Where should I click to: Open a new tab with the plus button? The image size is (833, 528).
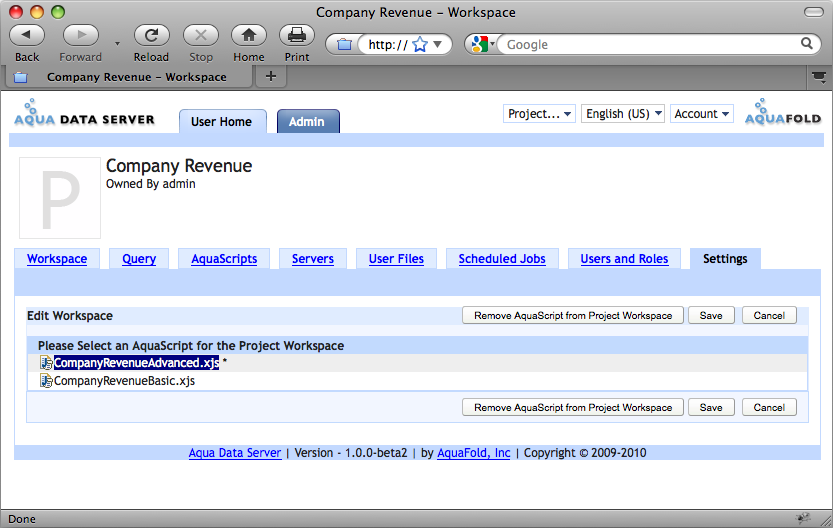(x=271, y=76)
